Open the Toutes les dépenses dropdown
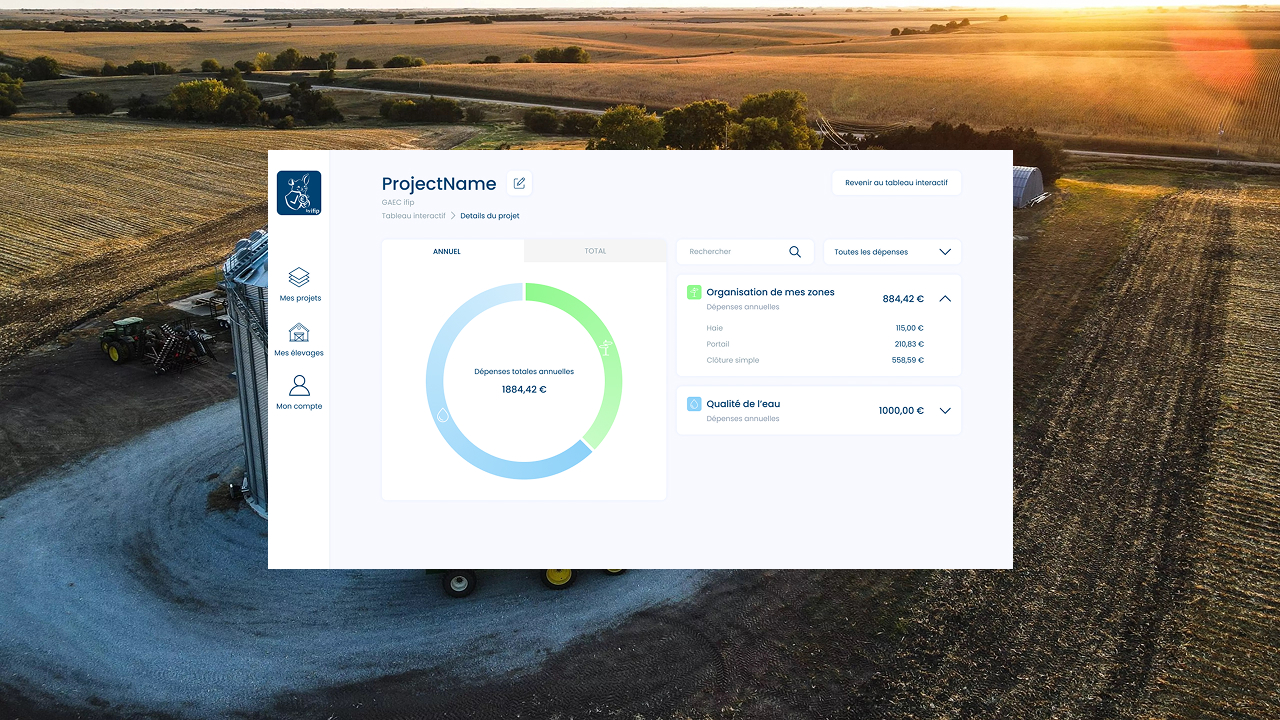1280x720 pixels. coord(892,252)
